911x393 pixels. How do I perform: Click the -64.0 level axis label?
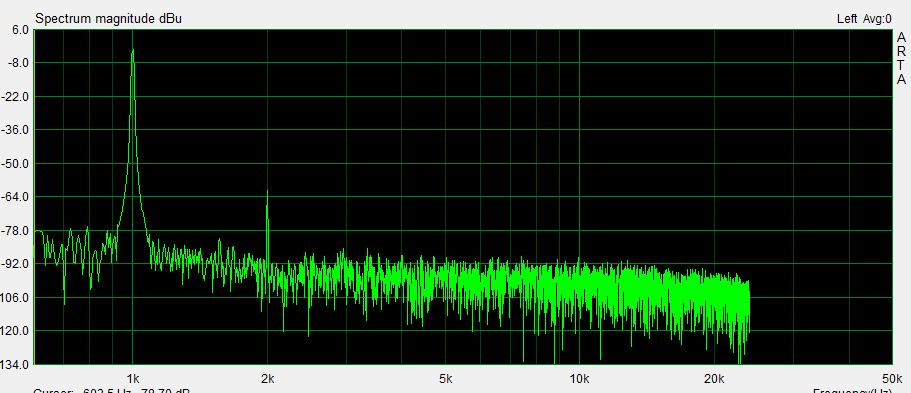(16, 196)
